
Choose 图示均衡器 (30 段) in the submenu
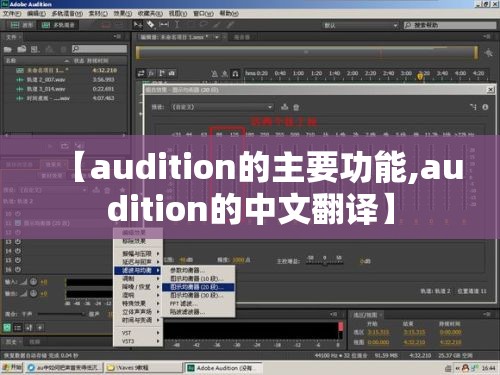point(198,295)
